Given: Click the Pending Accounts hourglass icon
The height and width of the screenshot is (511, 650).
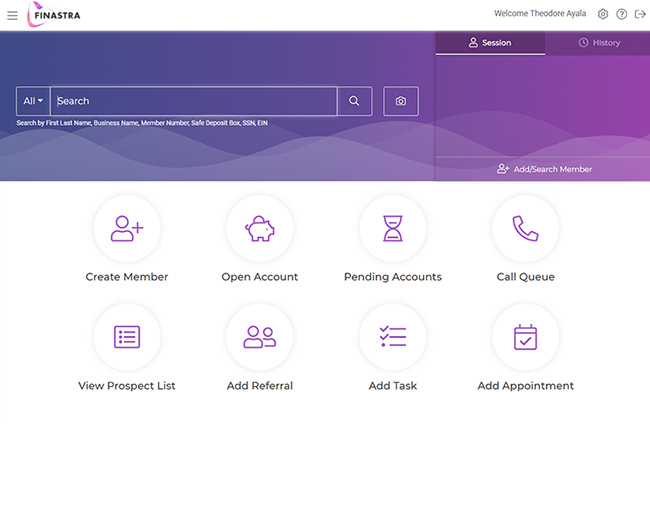Looking at the screenshot, I should coord(393,228).
